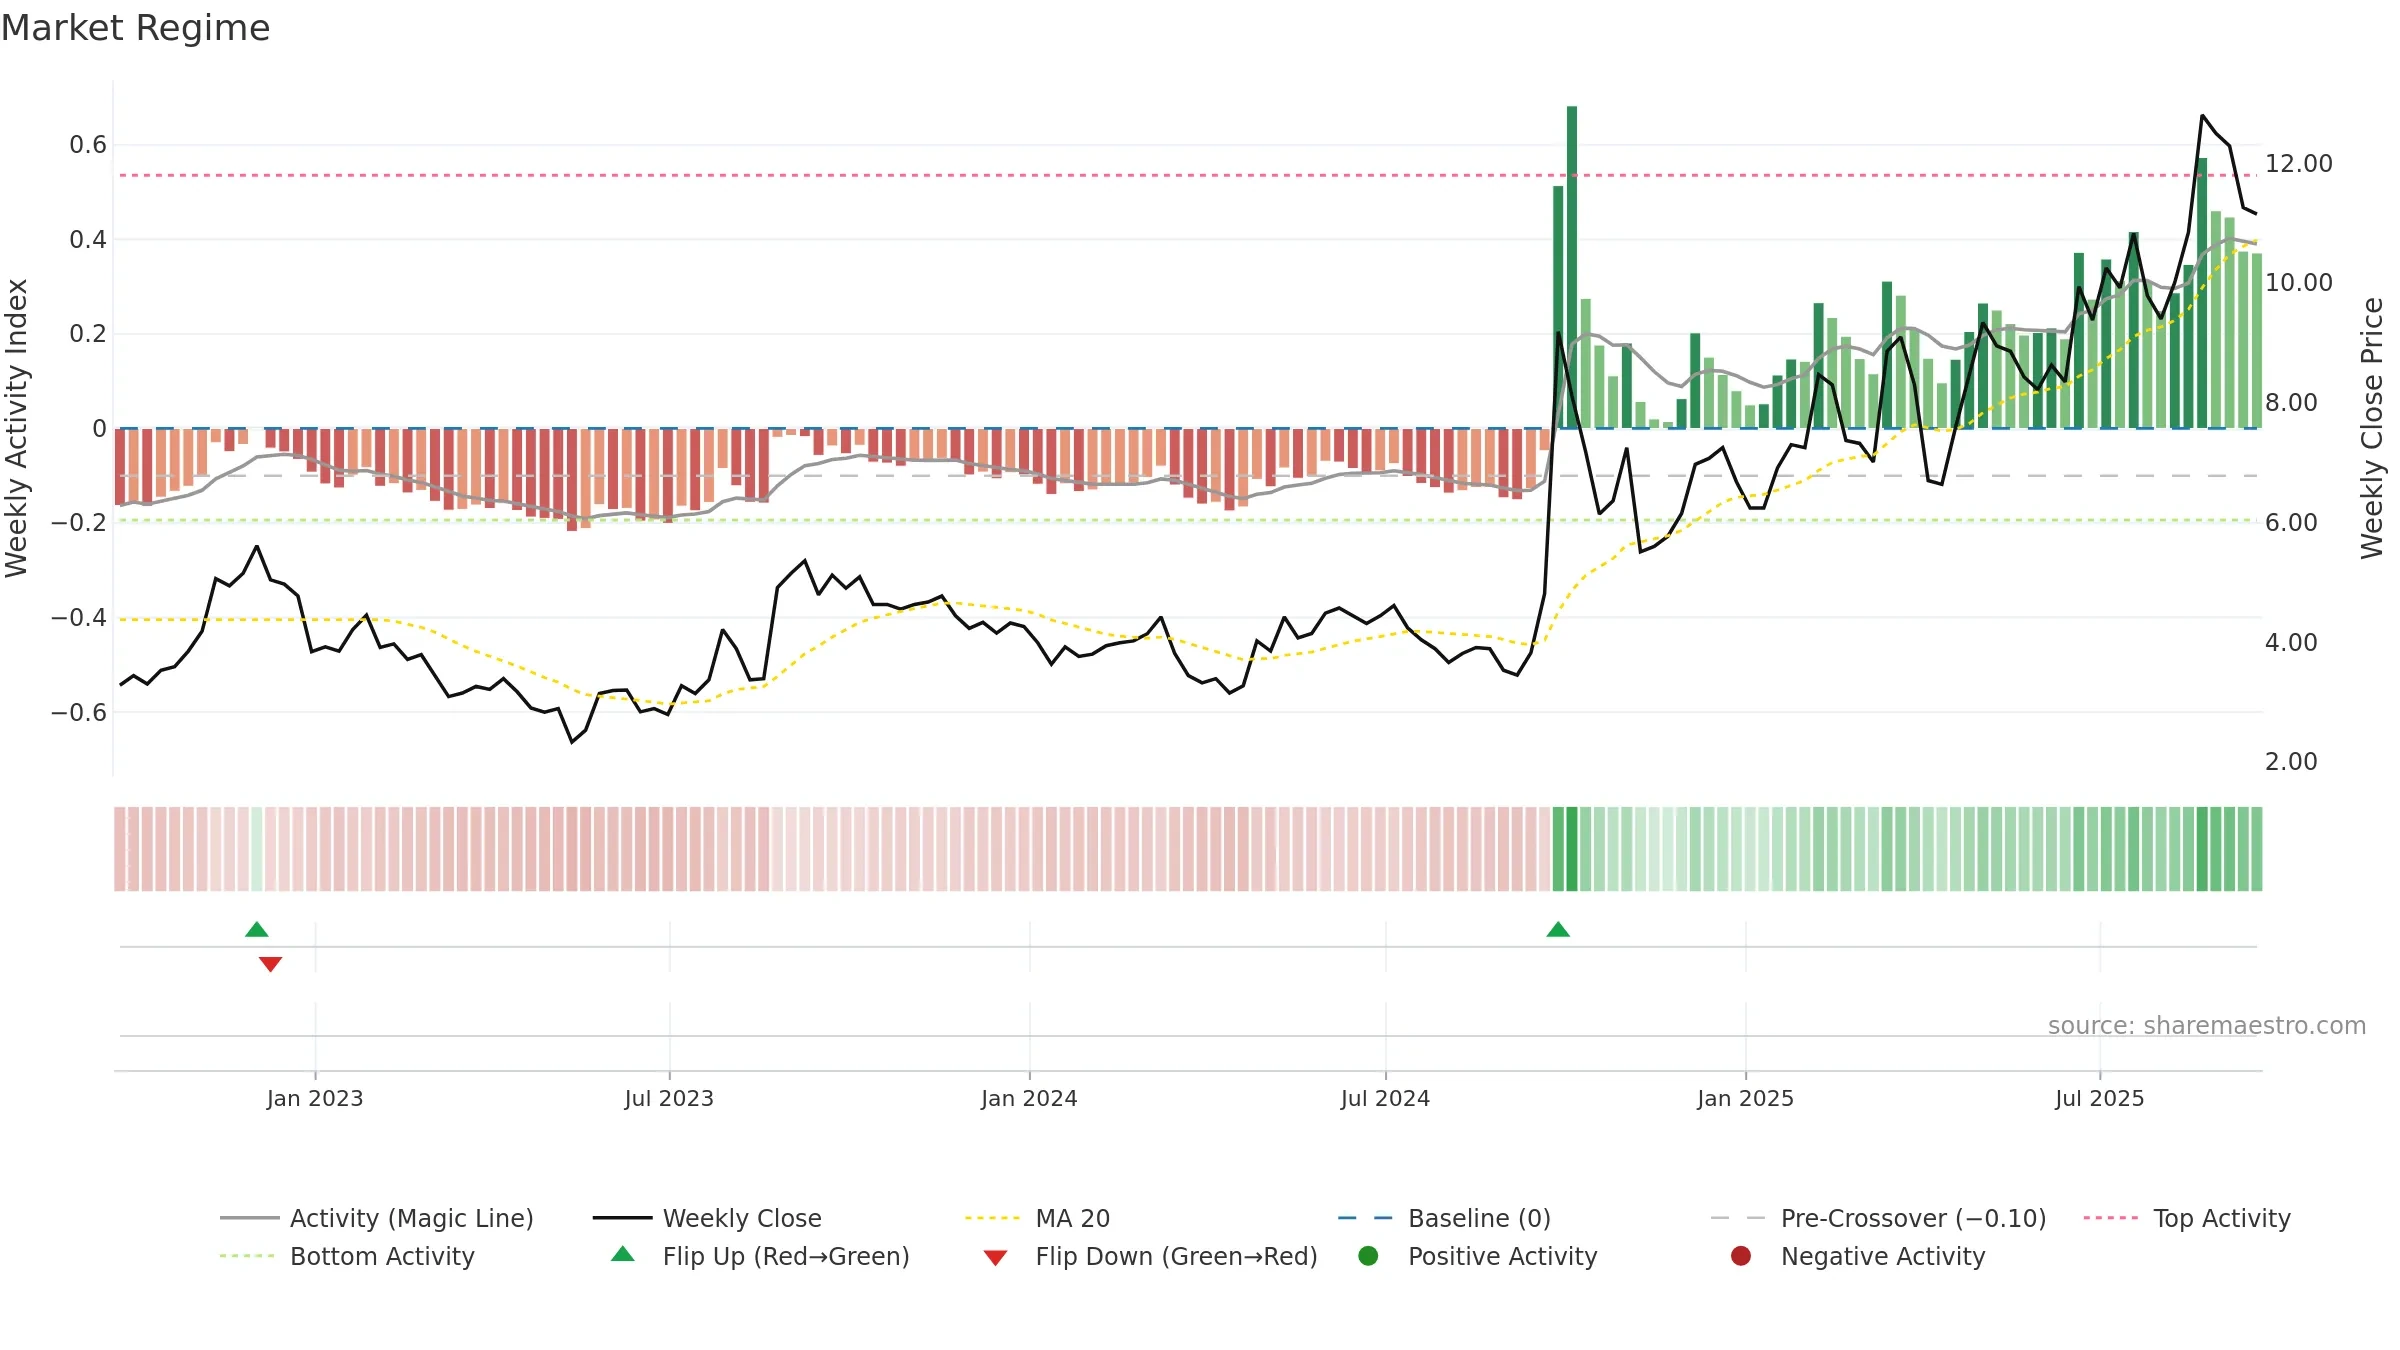Click the green Positive Activity legend circle
This screenshot has width=2400, height=1350.
pyautogui.click(x=1368, y=1255)
